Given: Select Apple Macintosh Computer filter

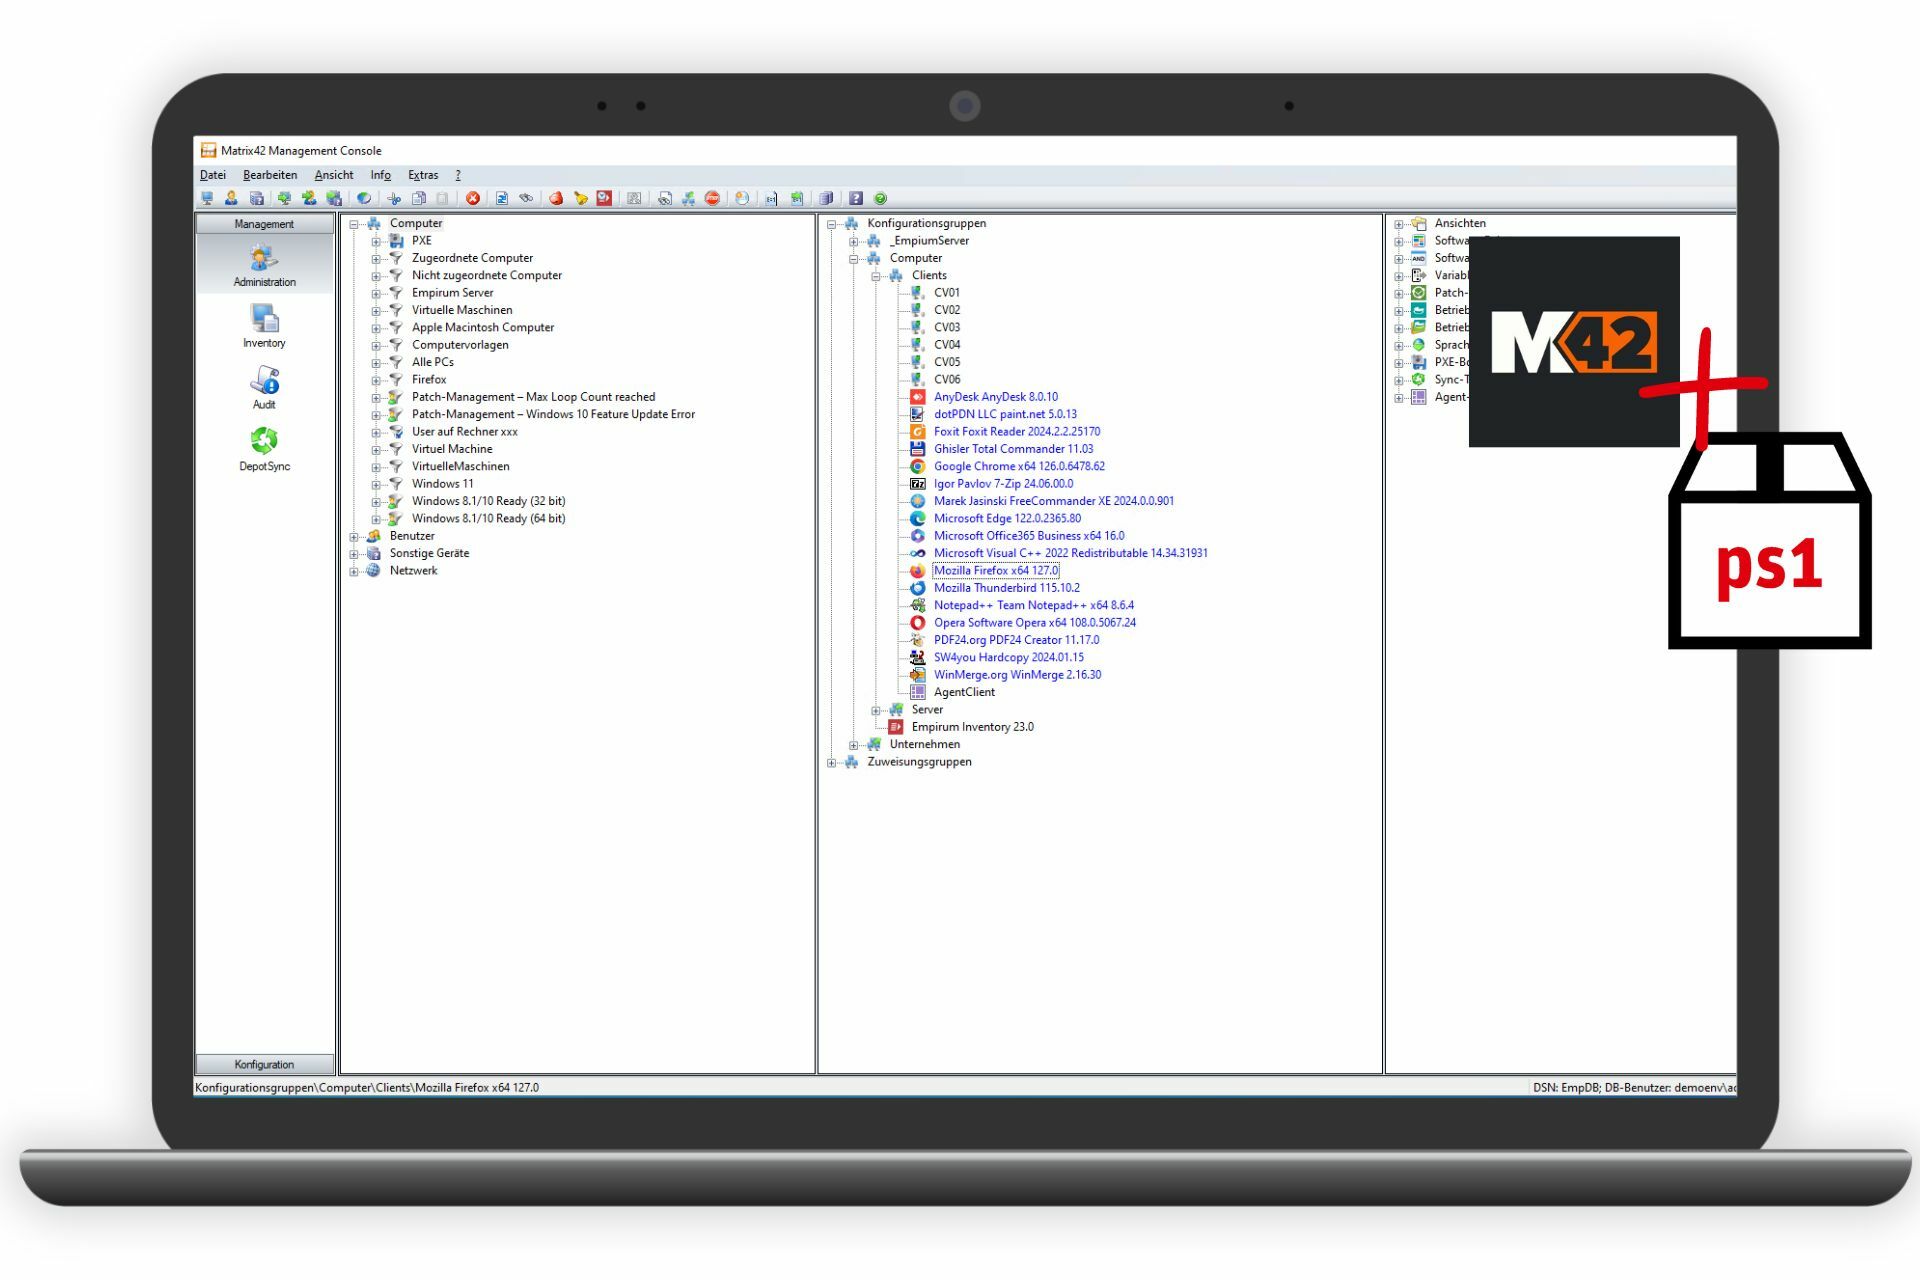Looking at the screenshot, I should tap(483, 327).
